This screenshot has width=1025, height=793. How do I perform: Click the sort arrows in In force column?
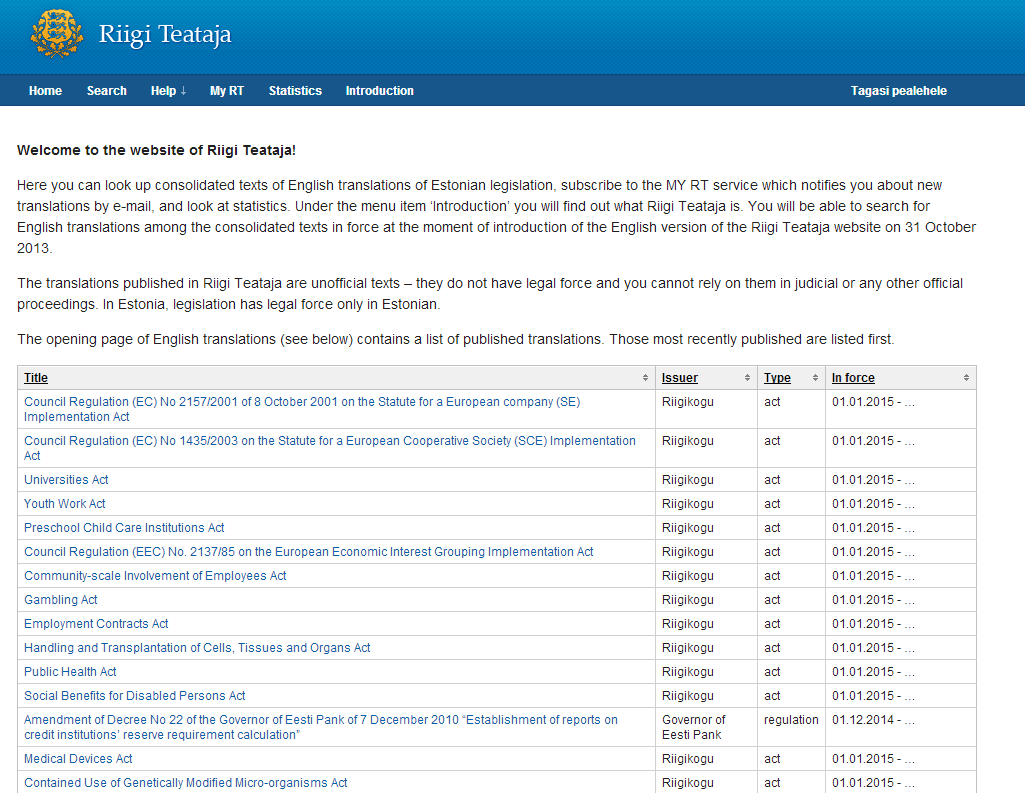tap(966, 378)
